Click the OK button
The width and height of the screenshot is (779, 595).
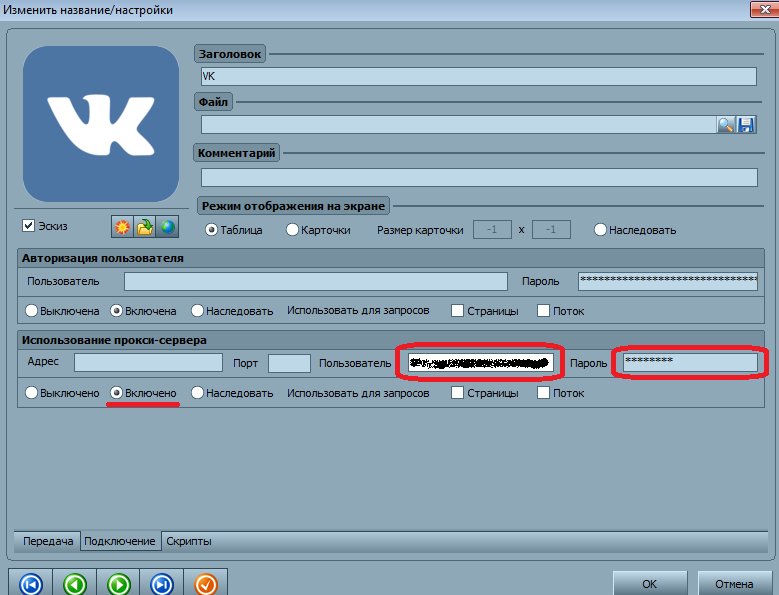649,584
